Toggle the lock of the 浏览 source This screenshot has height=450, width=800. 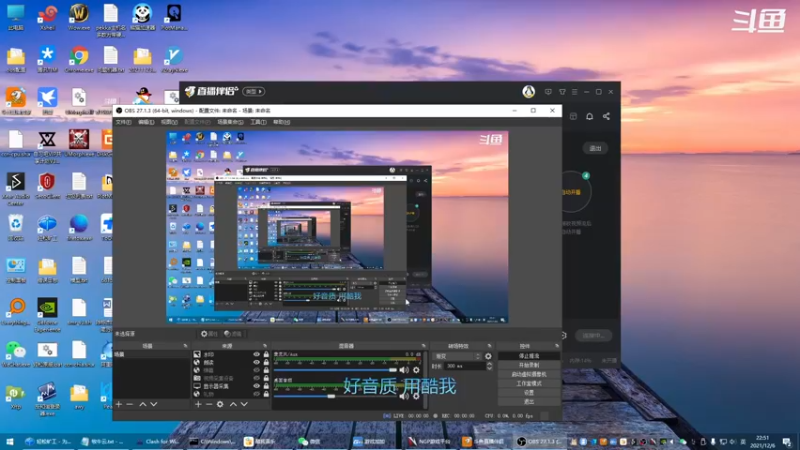[266, 362]
